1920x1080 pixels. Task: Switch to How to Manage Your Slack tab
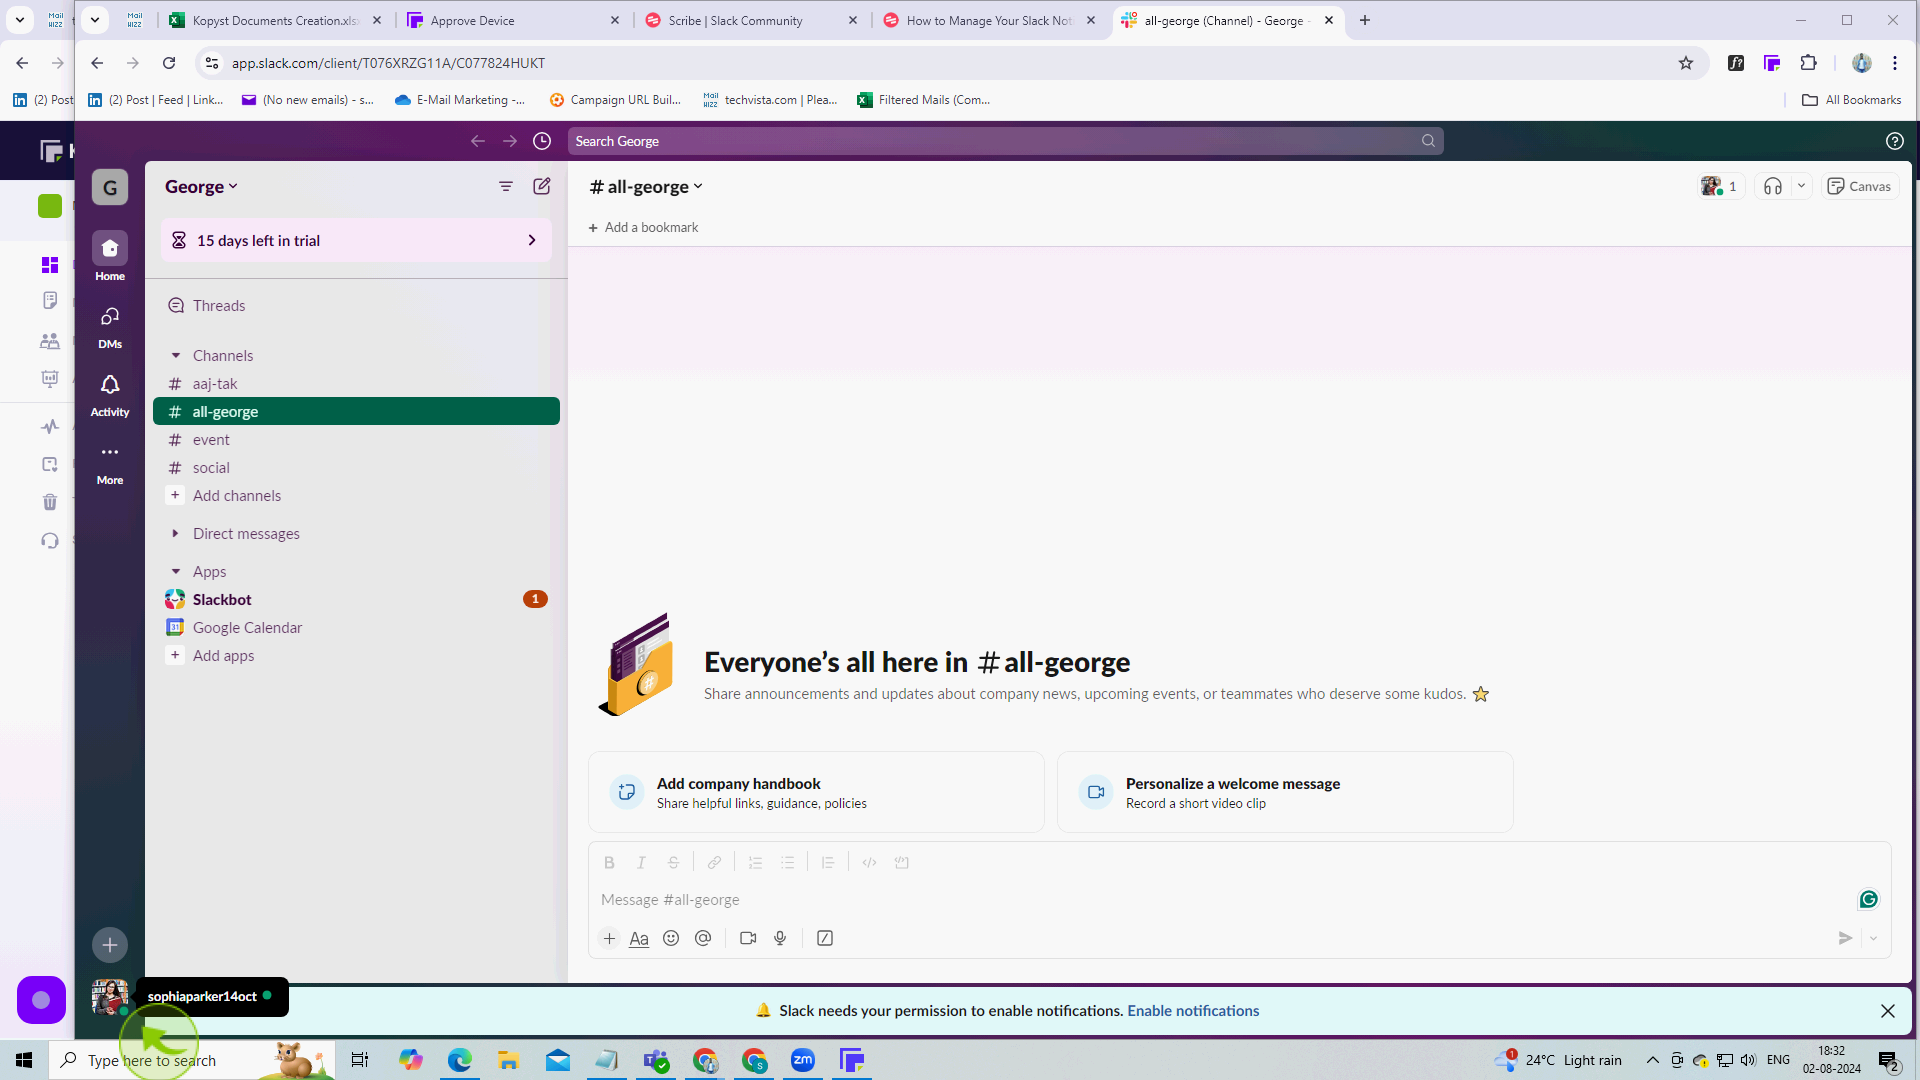990,20
